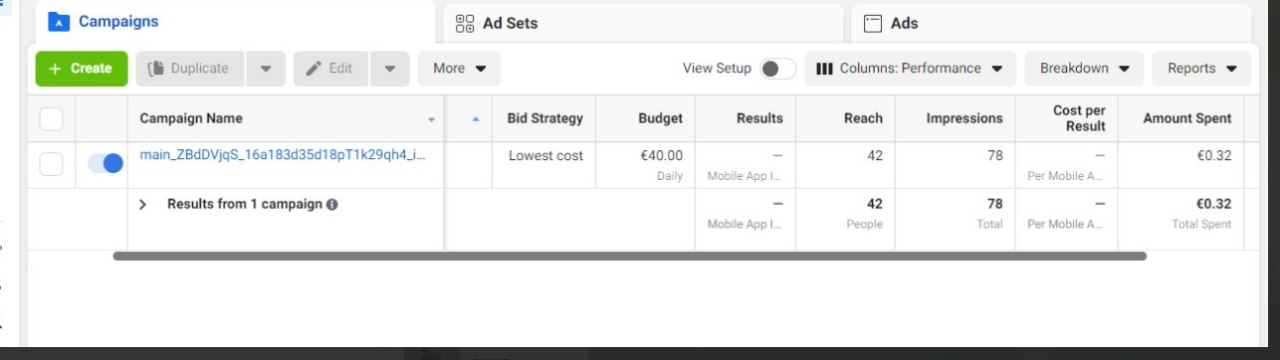The height and width of the screenshot is (360, 1280).
Task: Switch to the Ads tab
Action: (x=1051, y=23)
